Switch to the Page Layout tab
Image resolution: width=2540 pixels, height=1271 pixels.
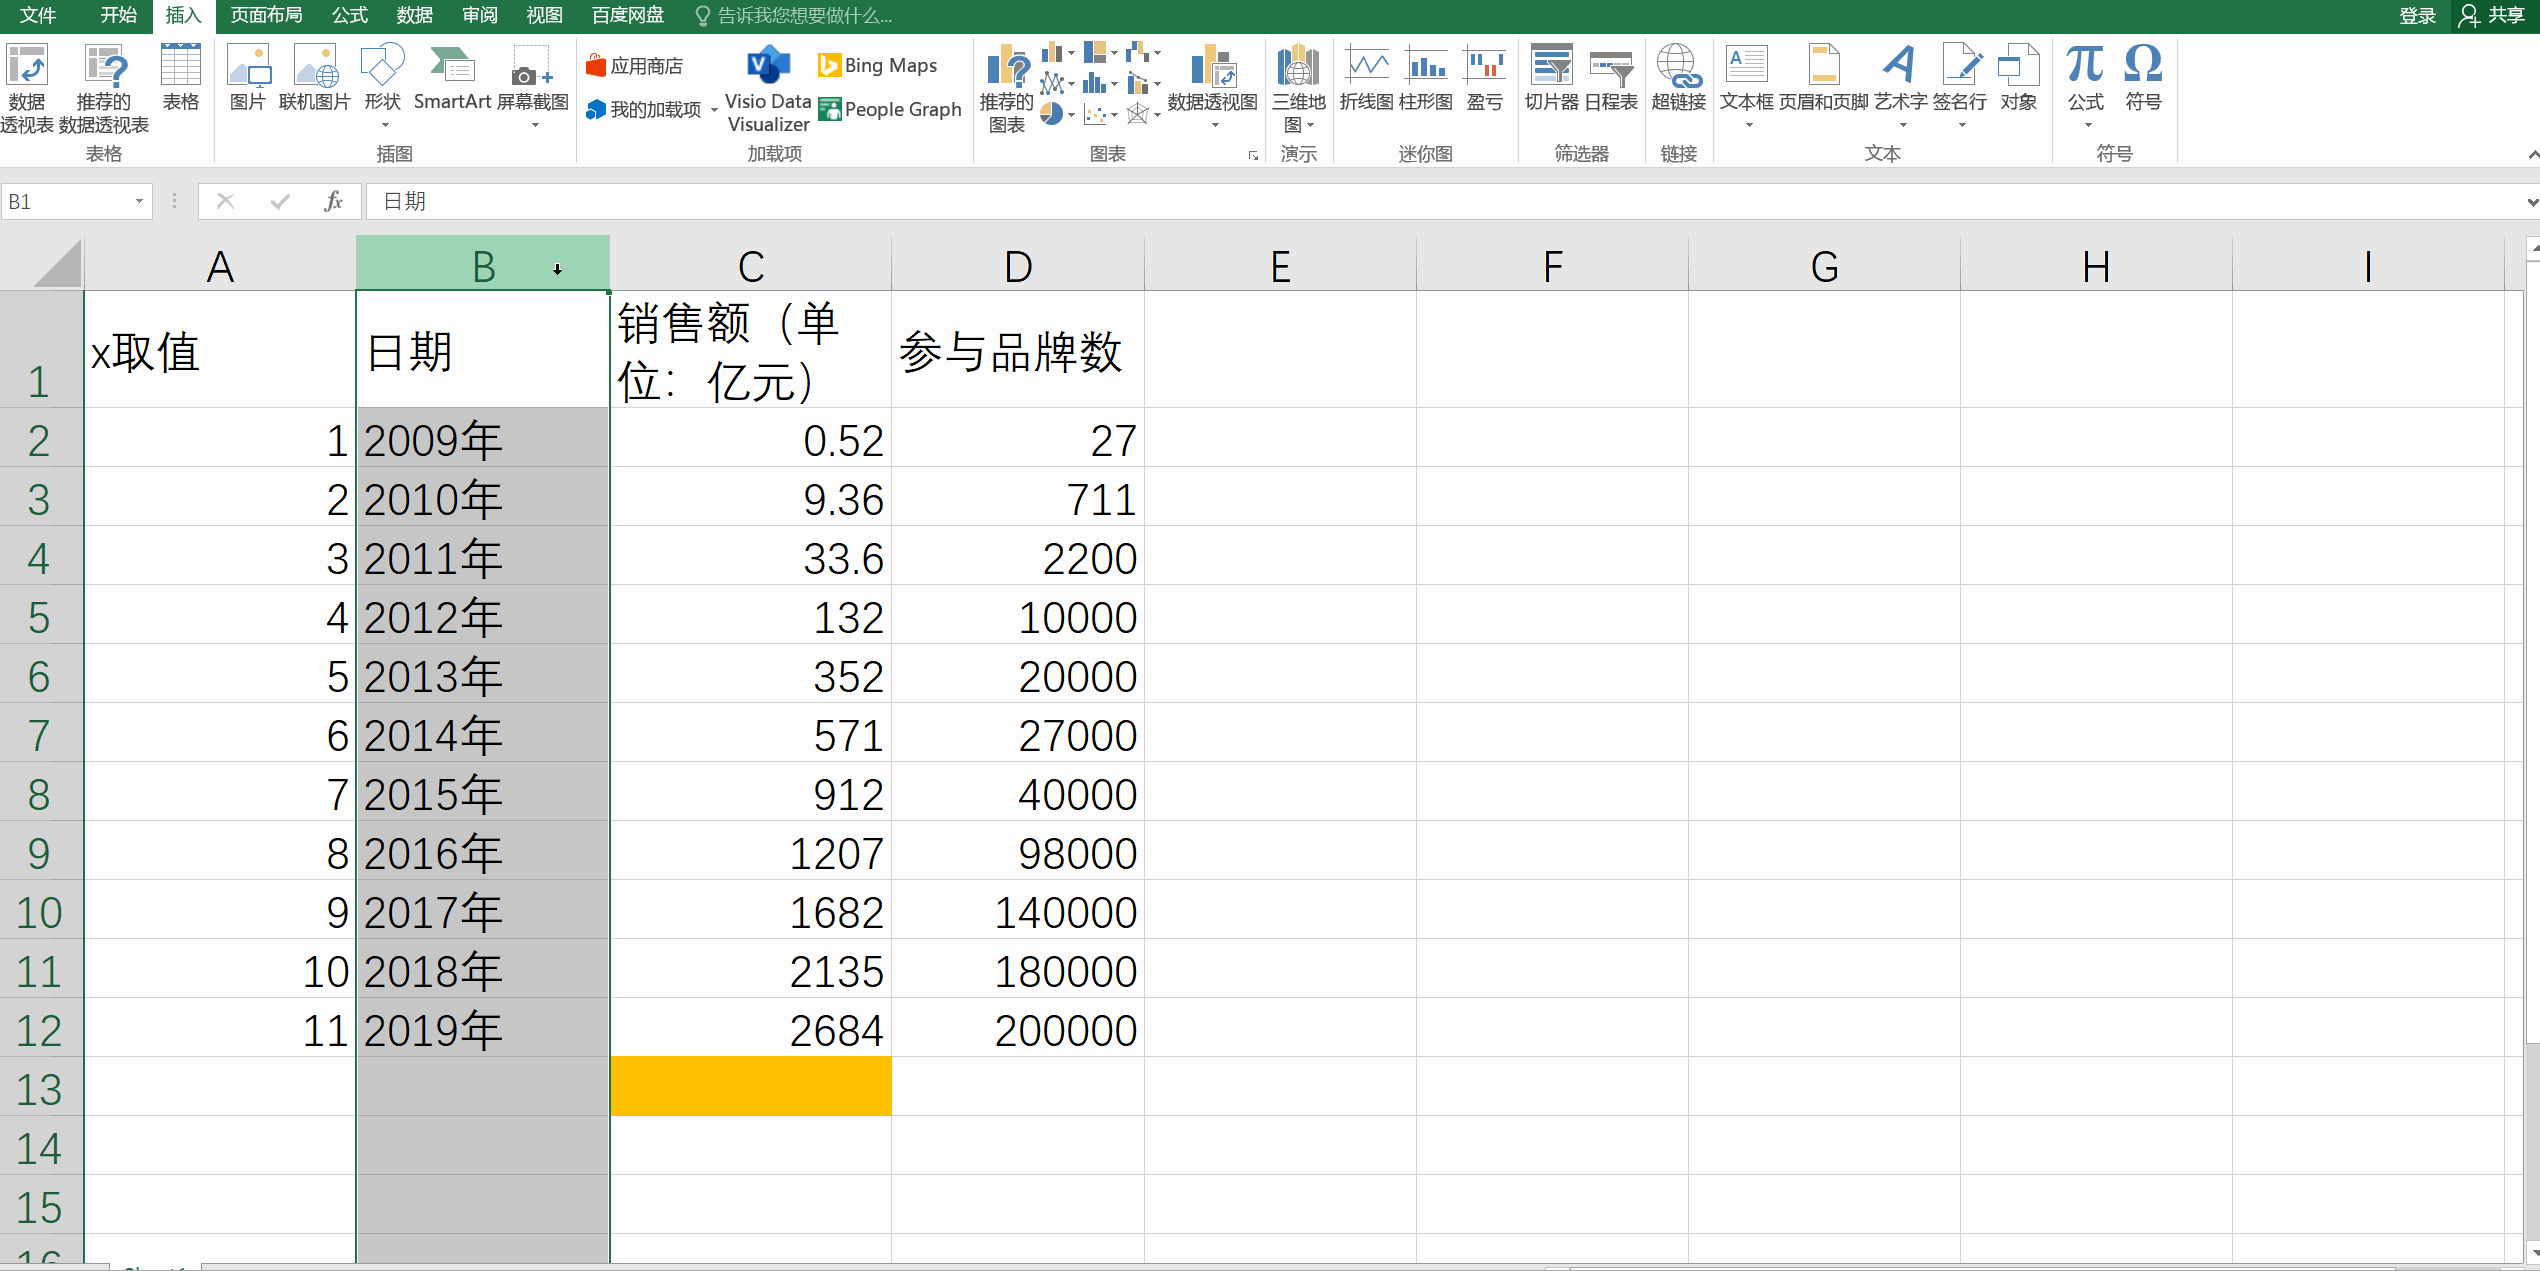pos(266,15)
